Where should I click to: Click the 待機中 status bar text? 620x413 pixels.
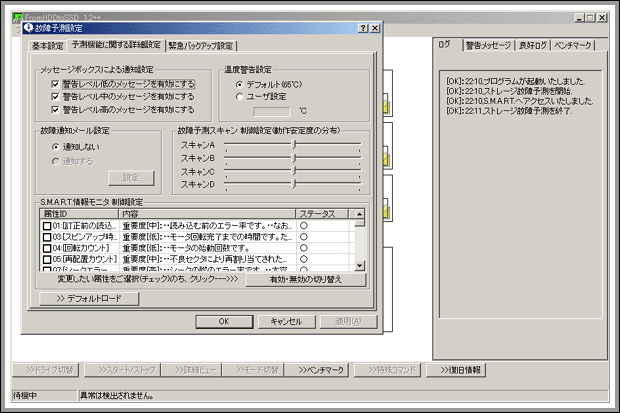click(25, 395)
